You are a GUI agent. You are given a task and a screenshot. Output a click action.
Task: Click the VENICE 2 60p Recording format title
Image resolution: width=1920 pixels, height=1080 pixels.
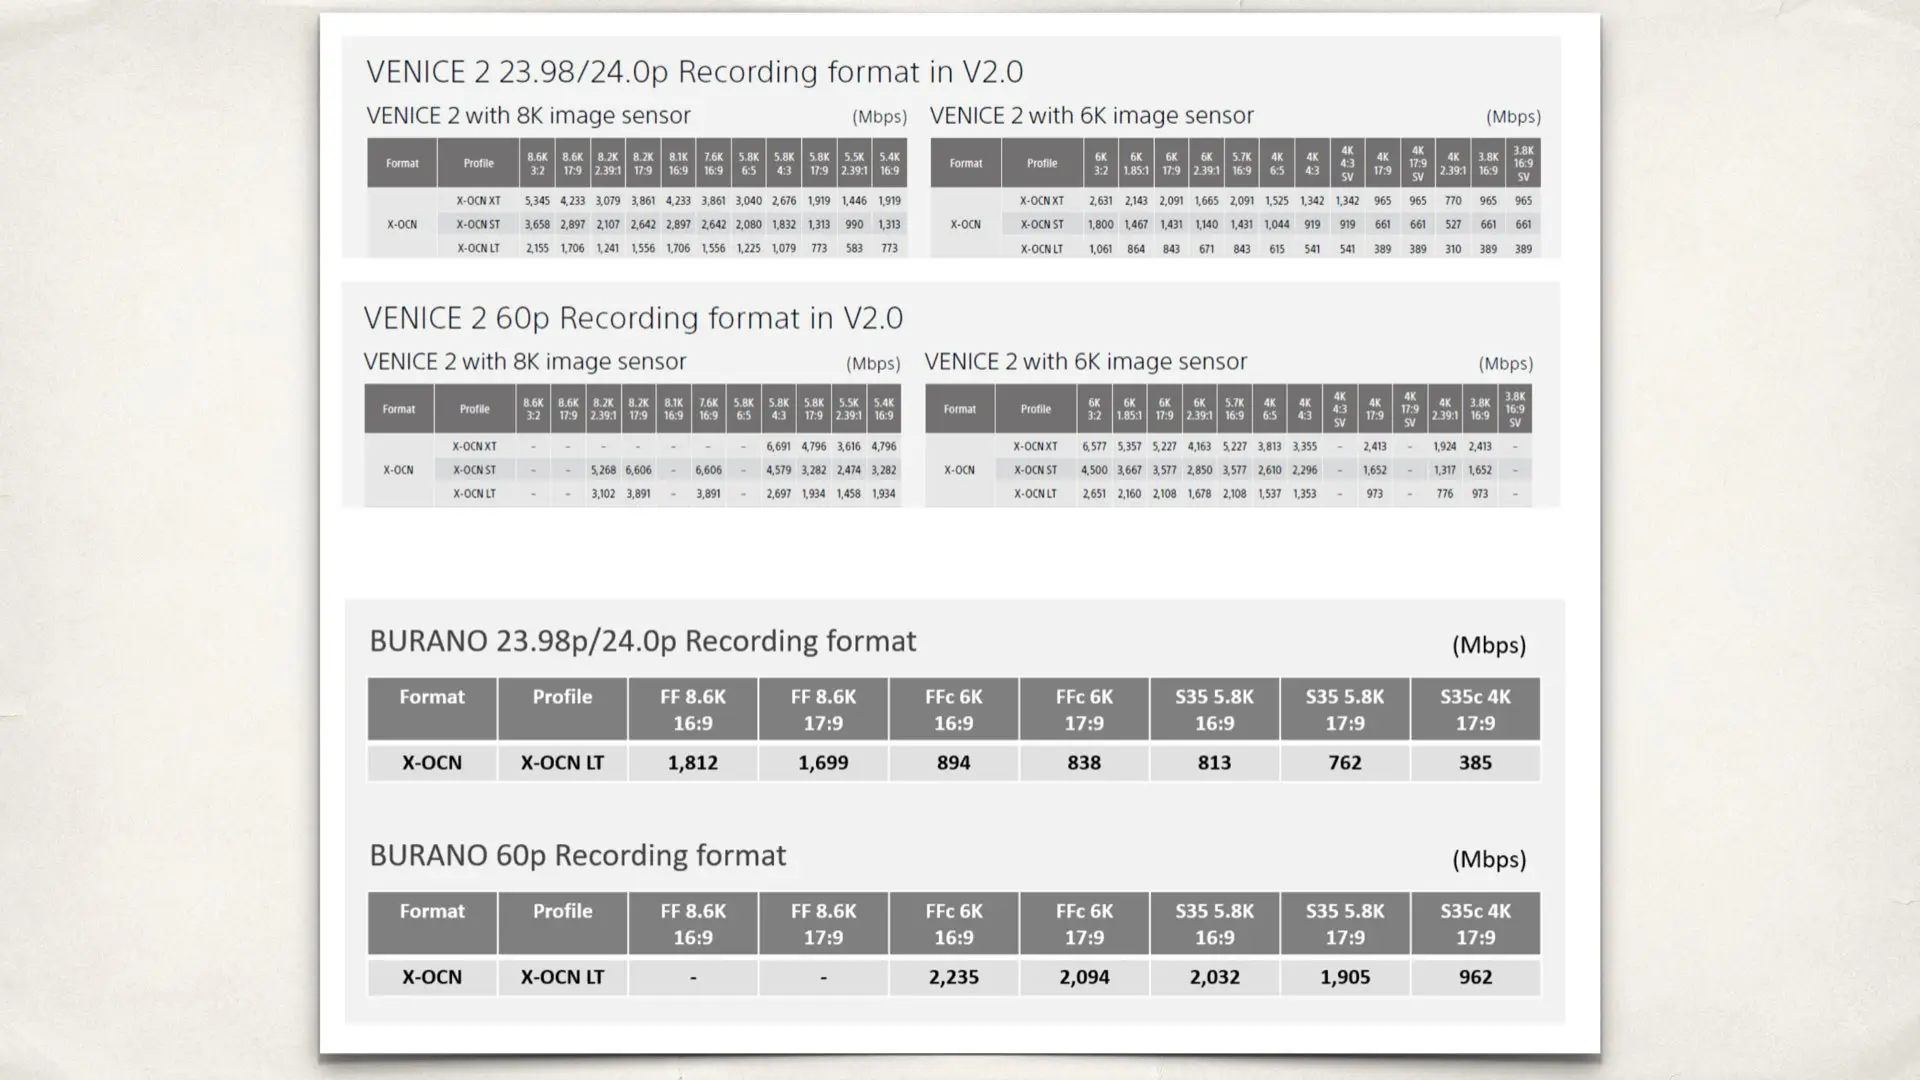click(633, 318)
